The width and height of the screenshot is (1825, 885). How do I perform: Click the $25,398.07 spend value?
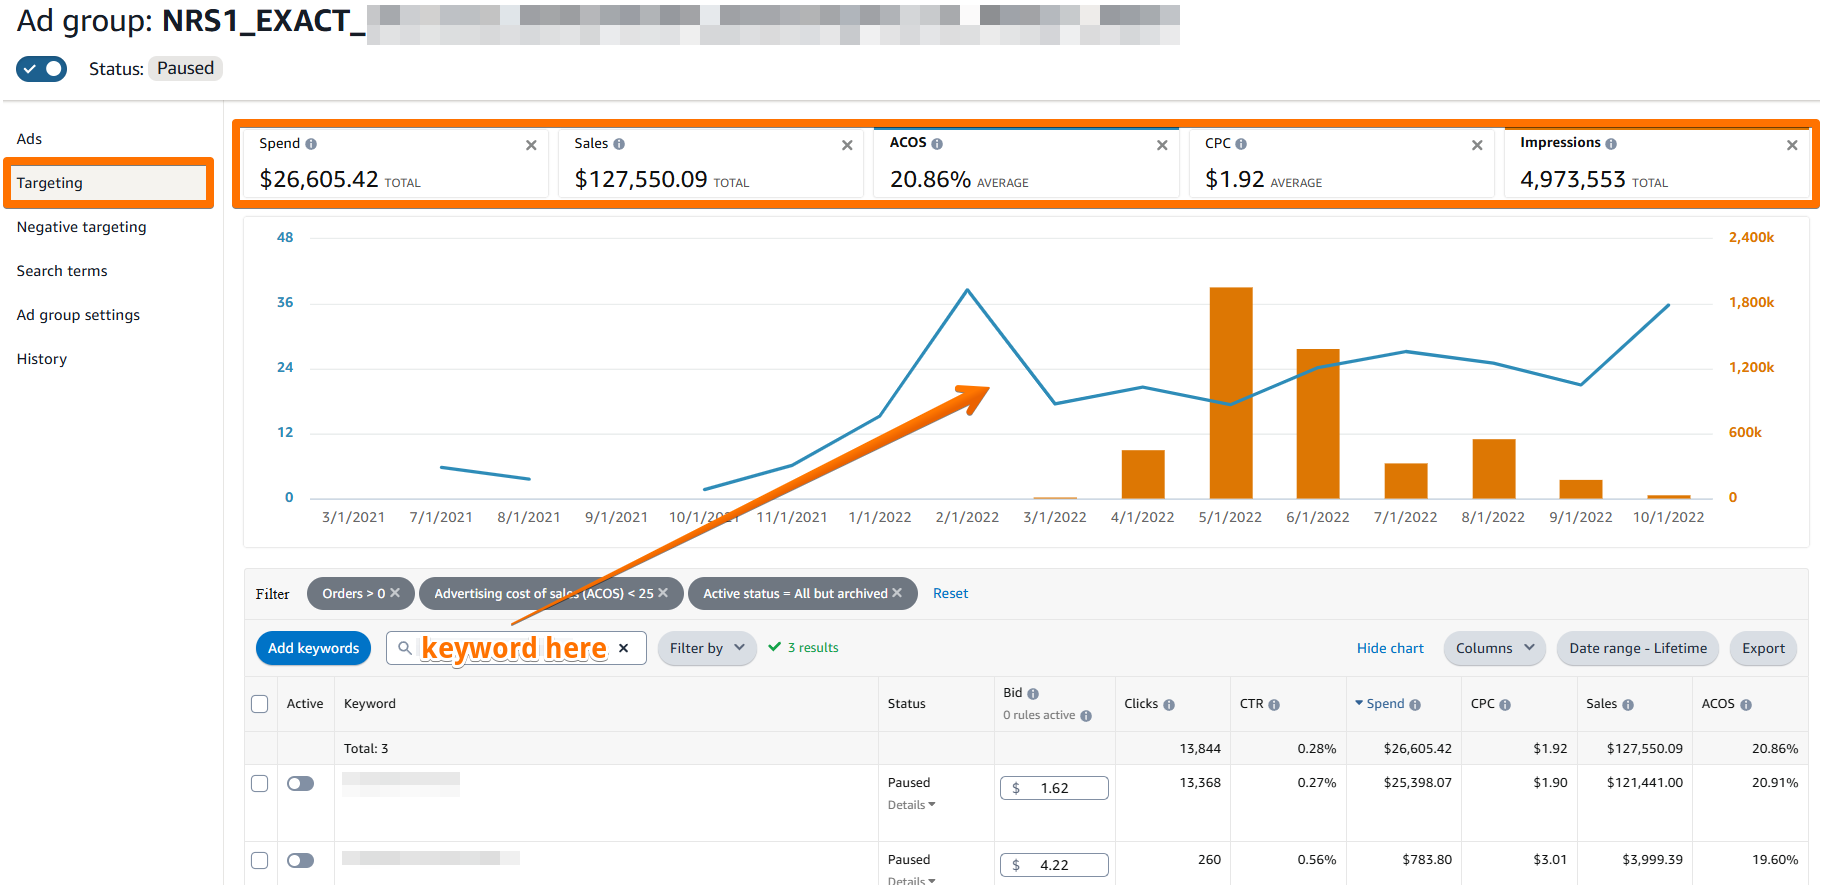point(1417,783)
